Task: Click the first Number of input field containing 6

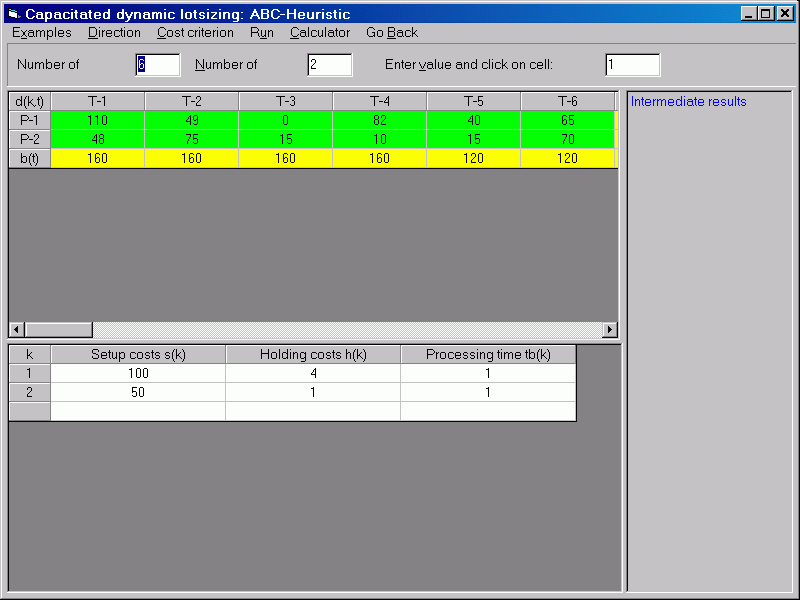Action: click(x=158, y=65)
